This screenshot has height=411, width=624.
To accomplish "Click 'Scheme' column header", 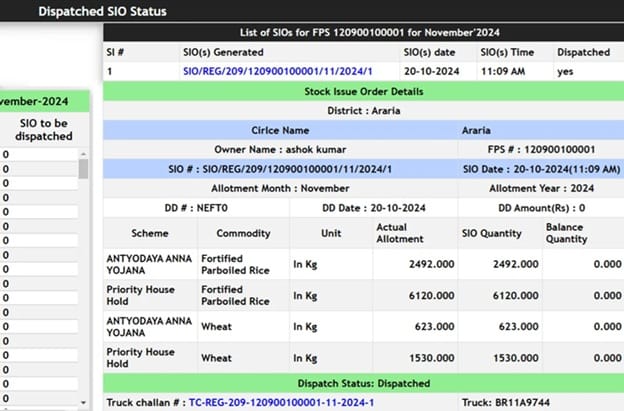I will (150, 233).
